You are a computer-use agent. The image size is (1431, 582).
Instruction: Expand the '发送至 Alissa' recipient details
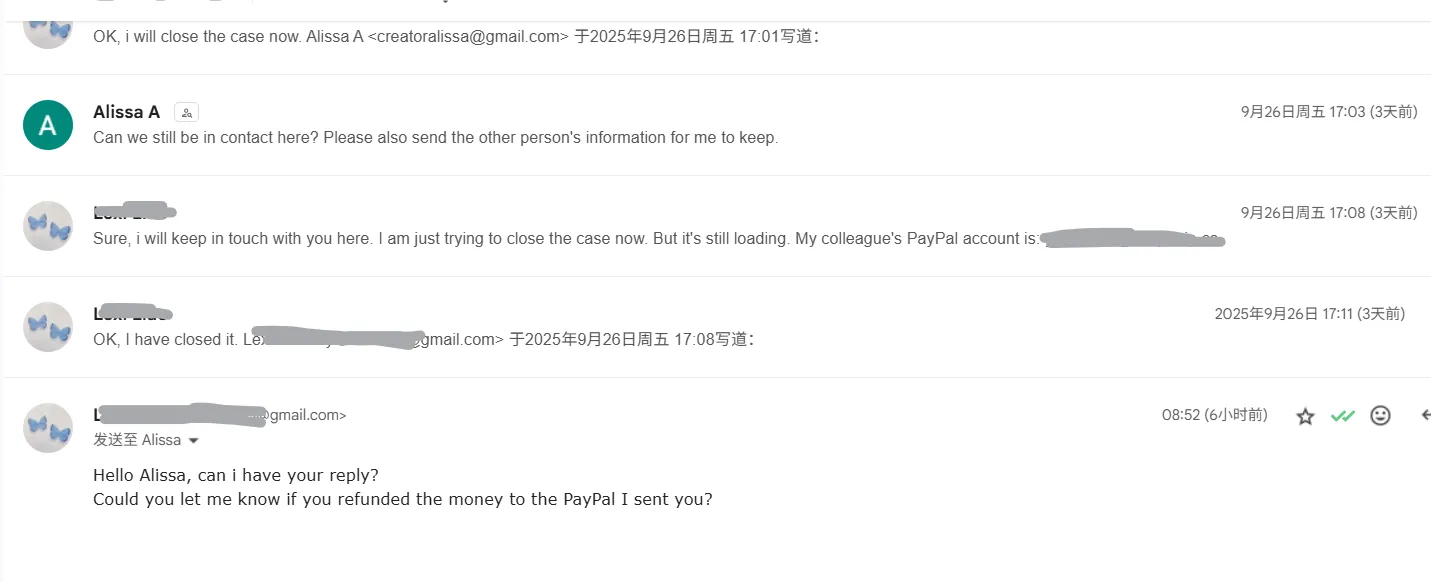tap(194, 441)
